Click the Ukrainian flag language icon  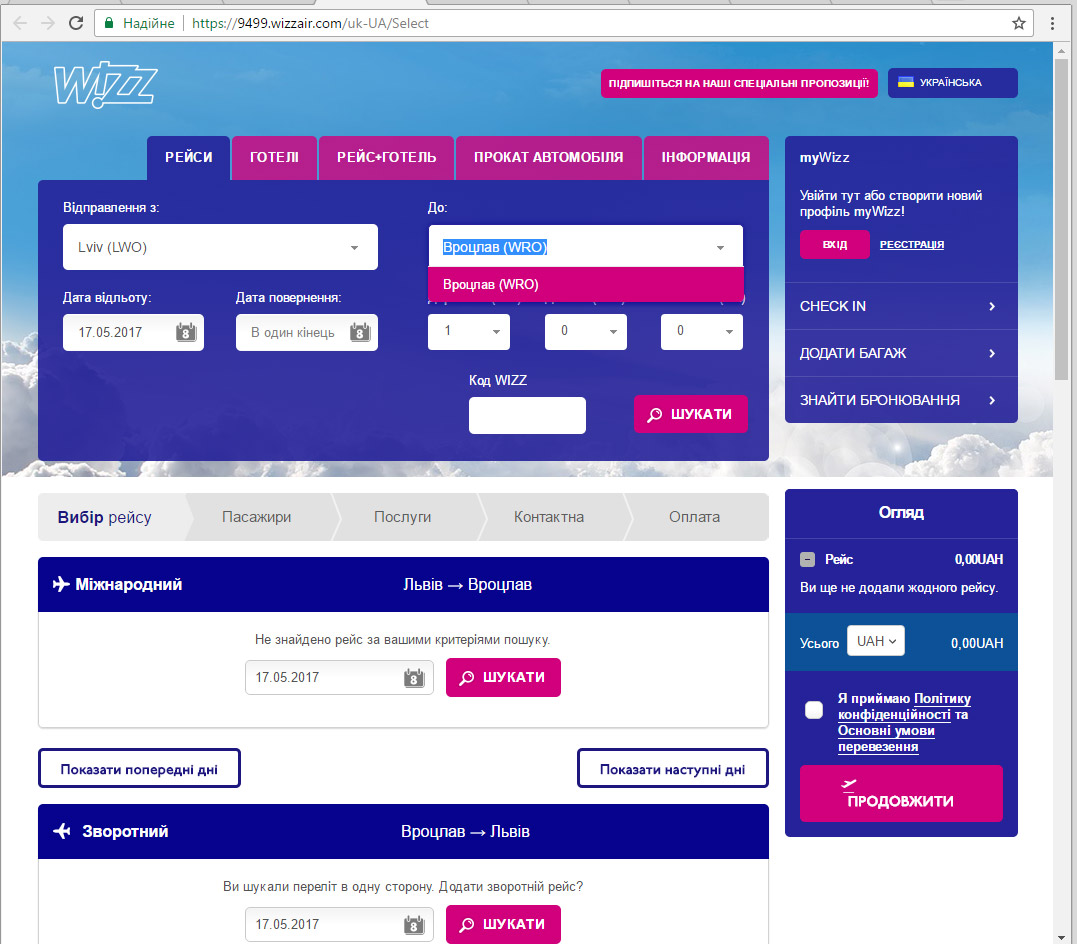pos(906,82)
